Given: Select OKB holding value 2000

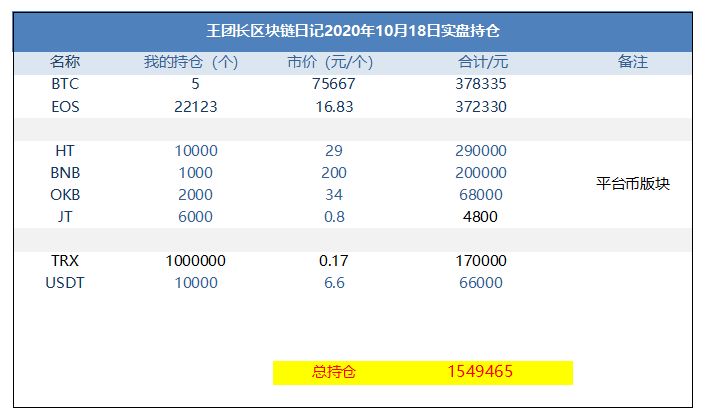Looking at the screenshot, I should click(195, 195).
